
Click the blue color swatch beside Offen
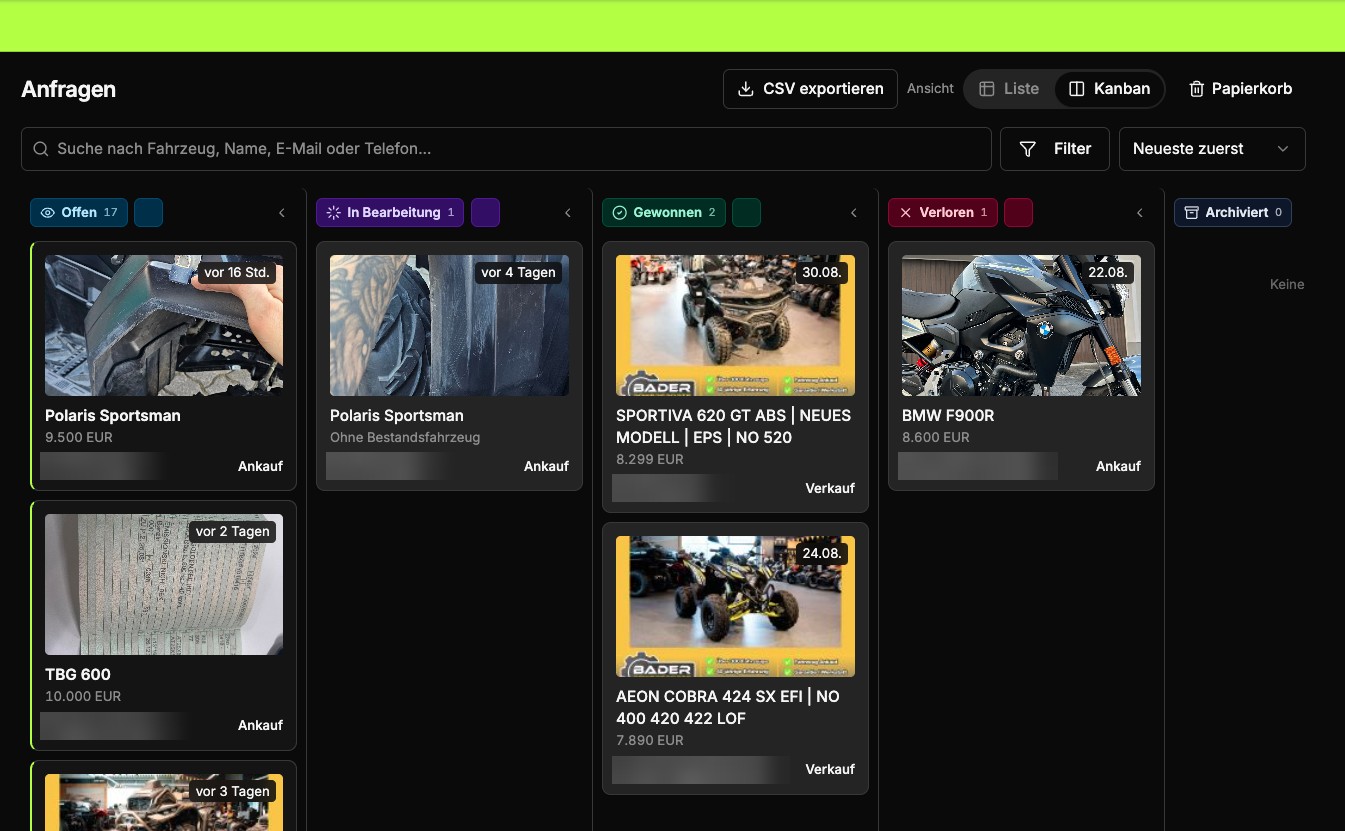tap(148, 213)
